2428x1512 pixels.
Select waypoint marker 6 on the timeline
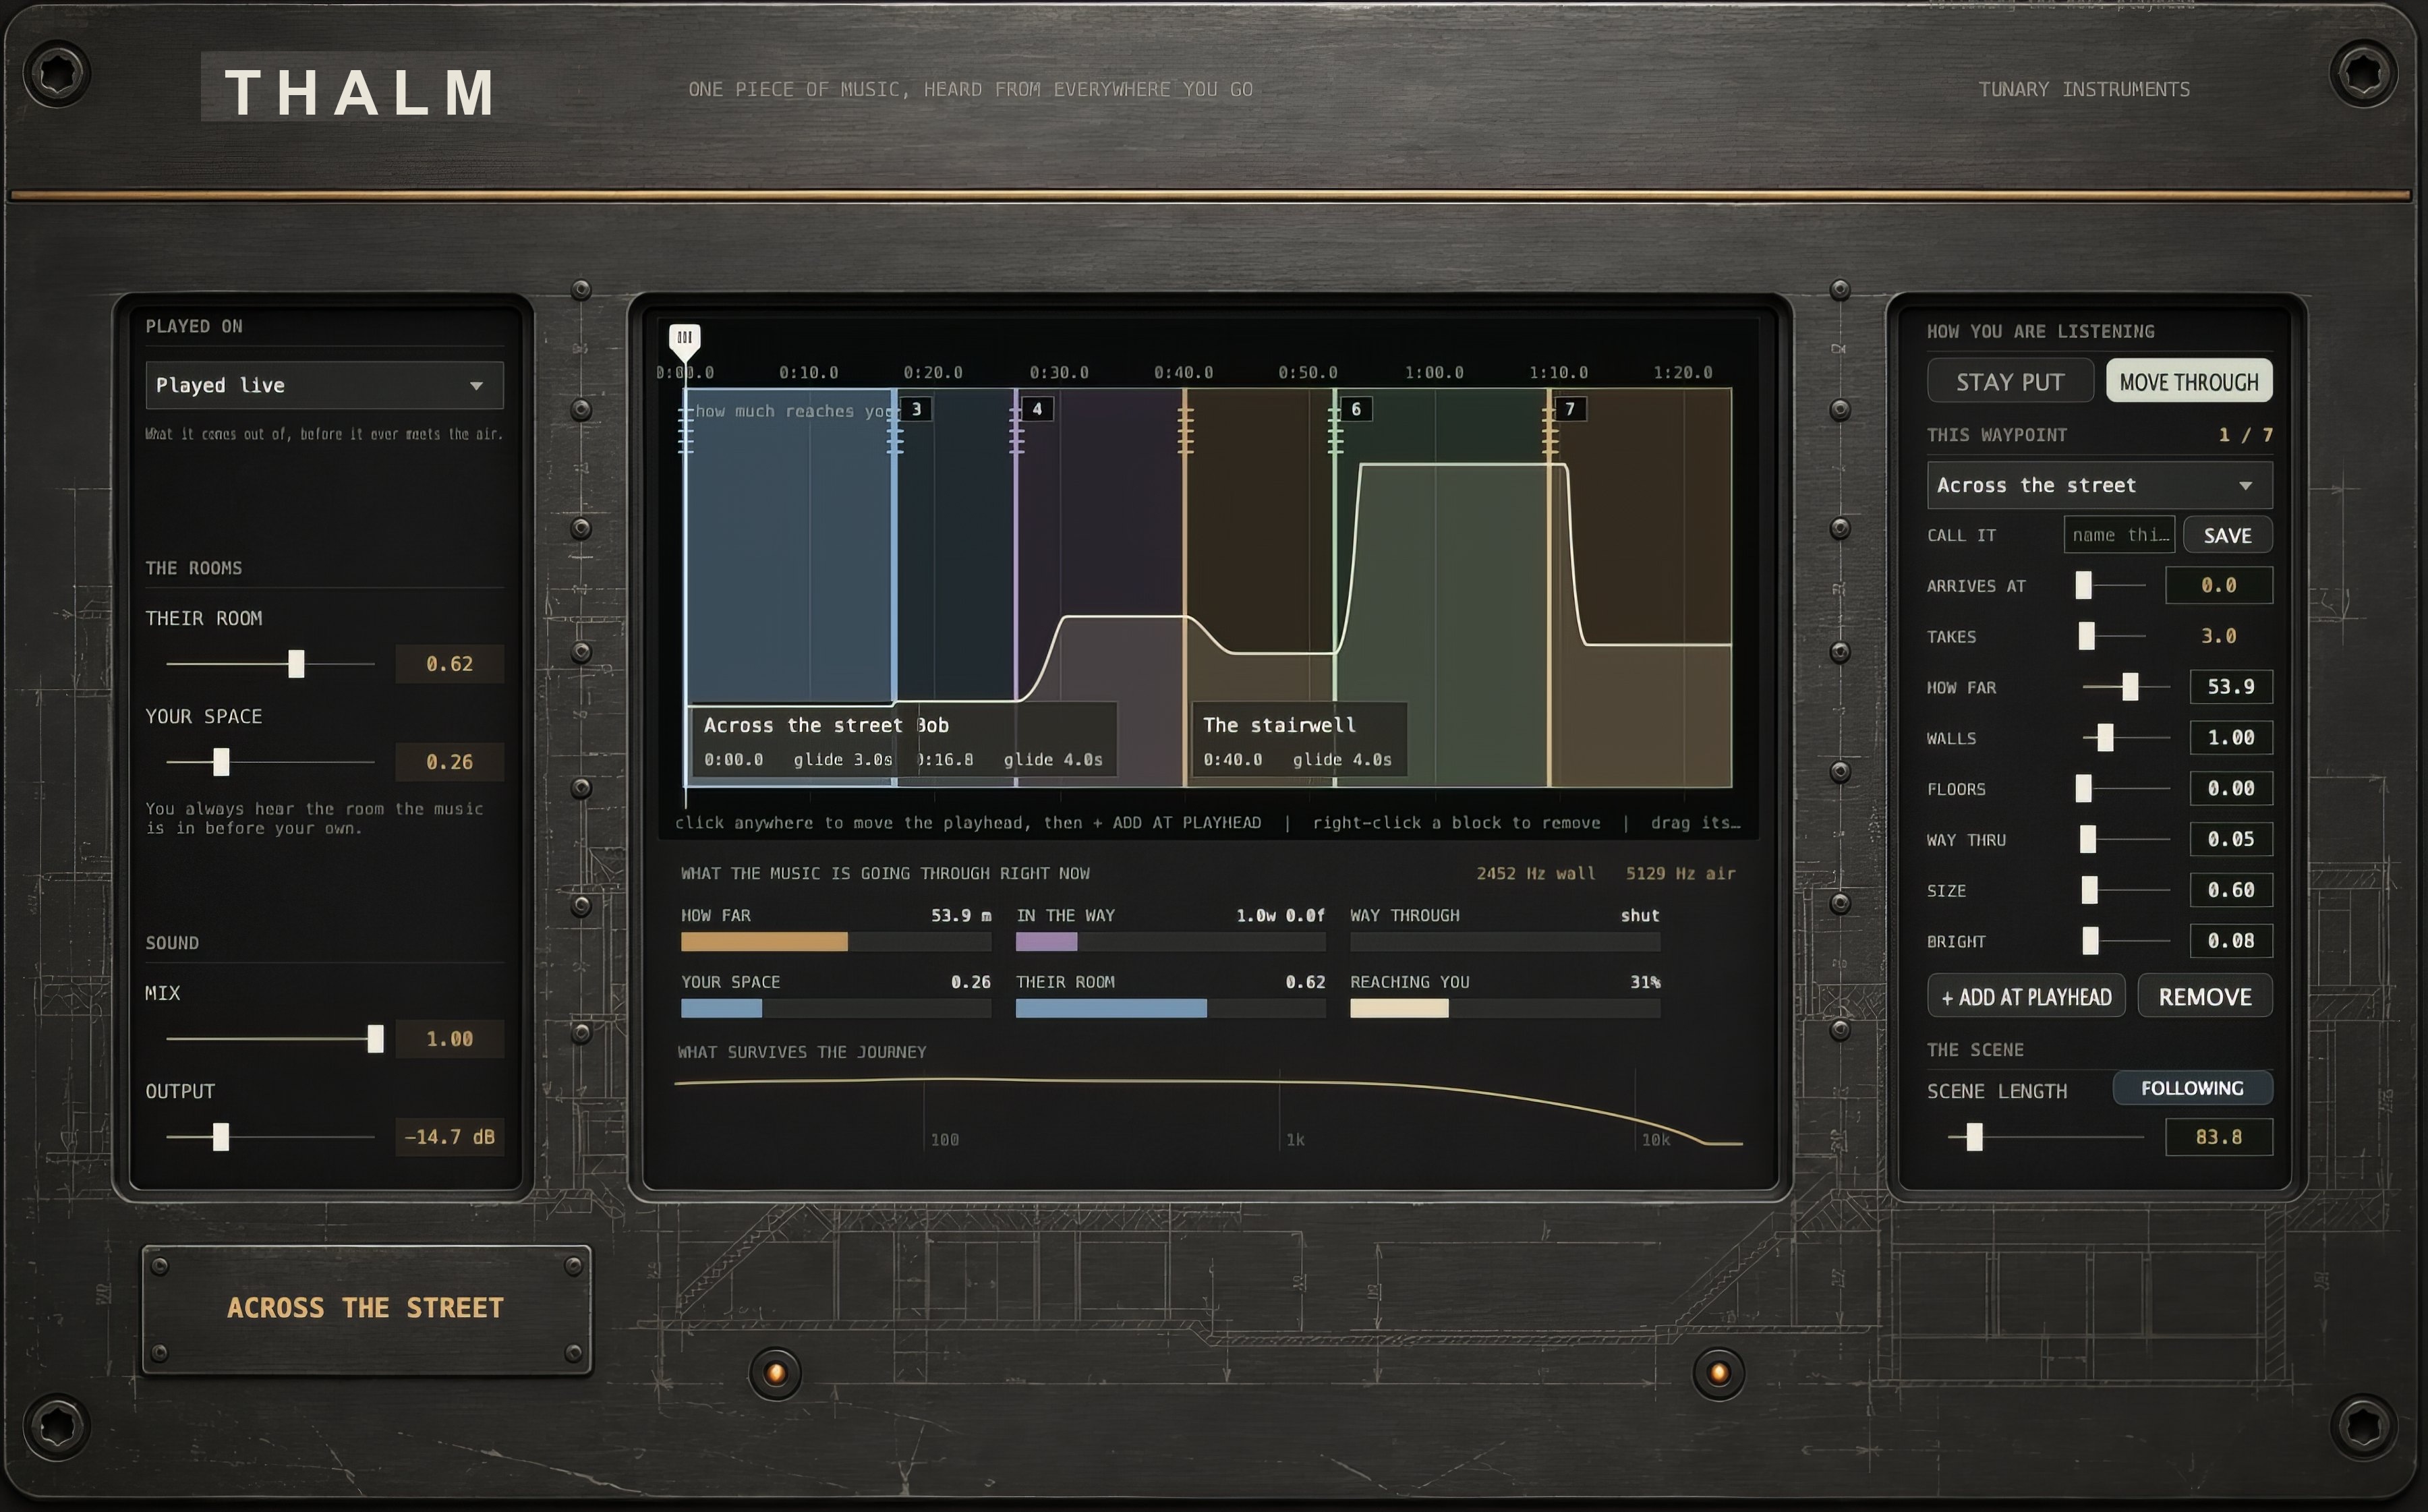pos(1356,409)
